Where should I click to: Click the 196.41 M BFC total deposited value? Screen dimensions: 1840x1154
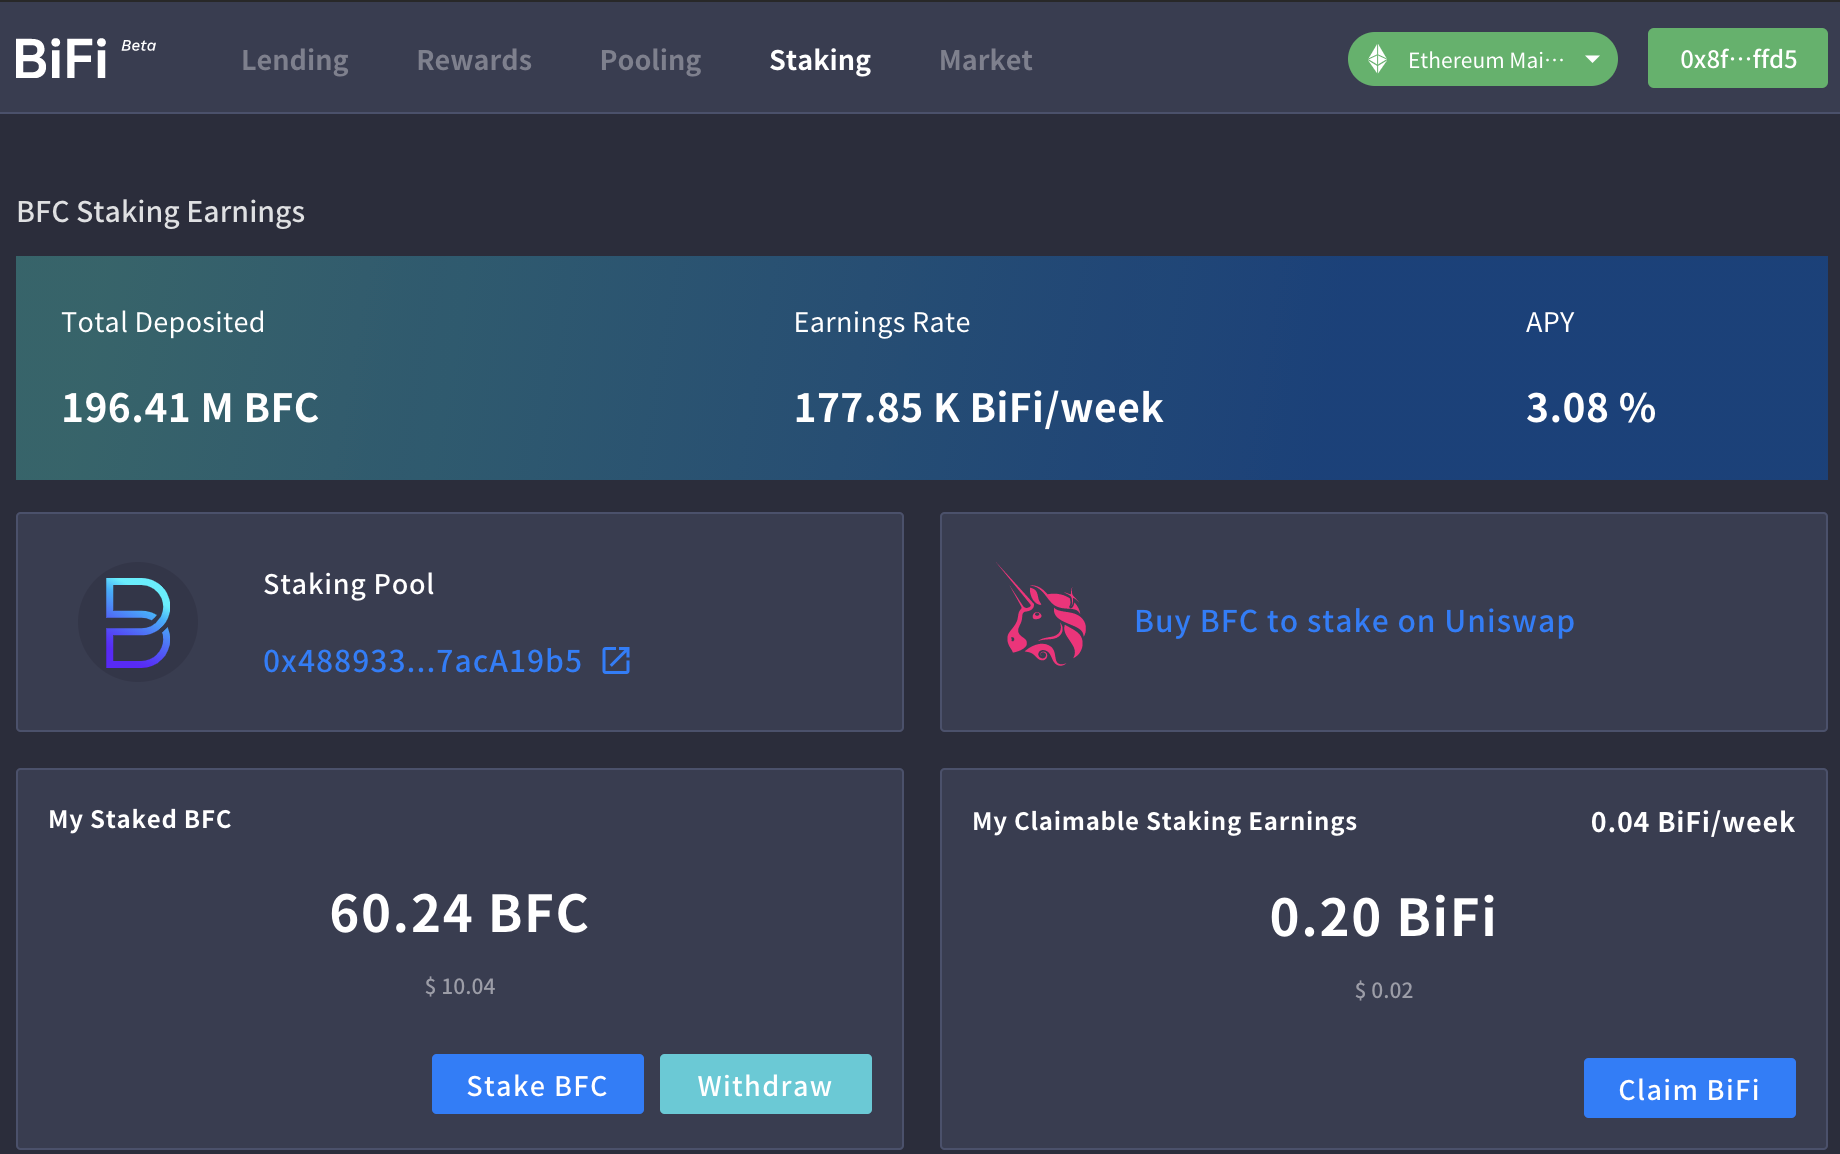190,408
